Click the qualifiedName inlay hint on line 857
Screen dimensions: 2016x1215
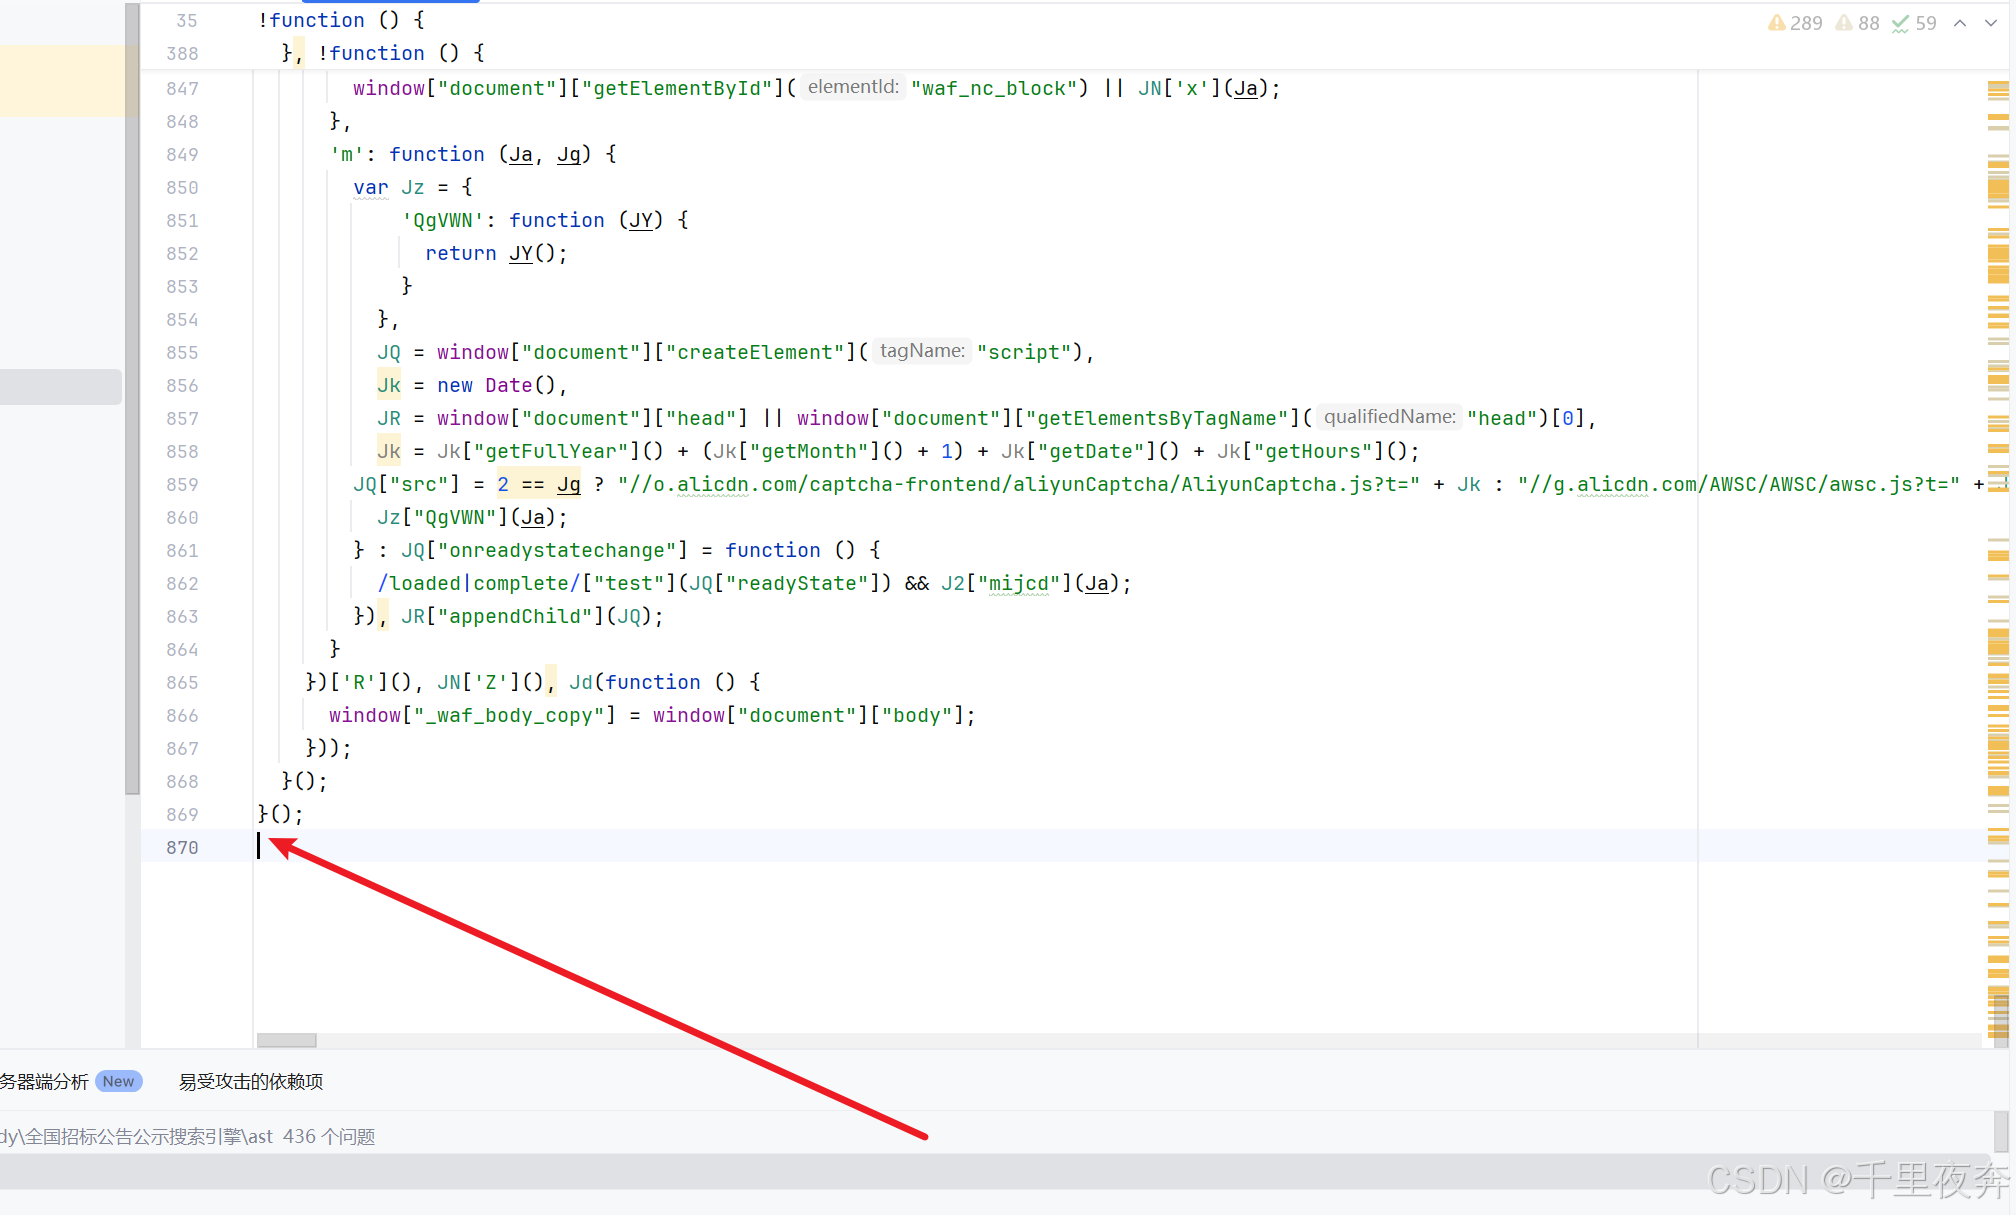click(x=1389, y=417)
